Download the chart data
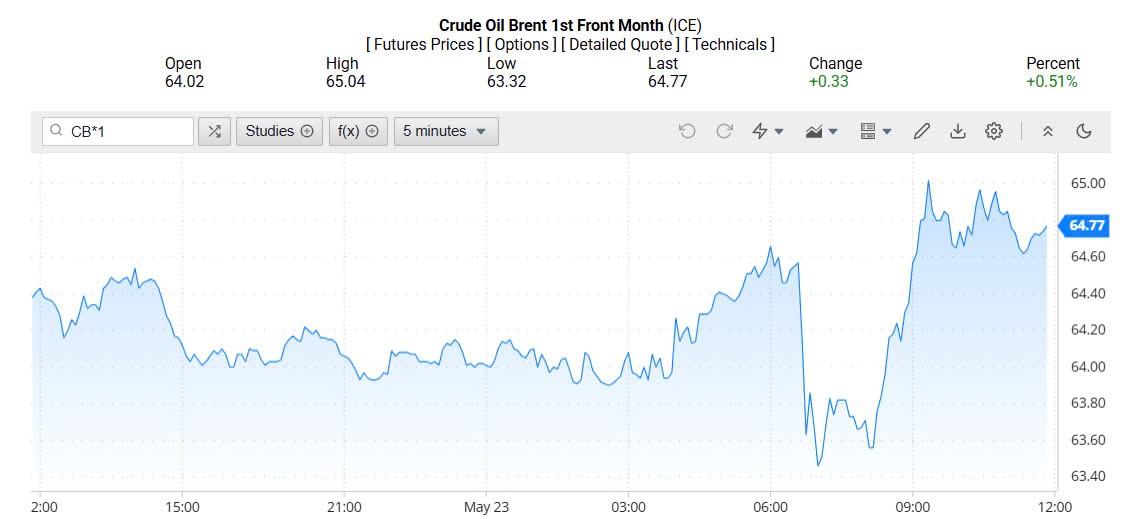The width and height of the screenshot is (1129, 519). coord(958,131)
